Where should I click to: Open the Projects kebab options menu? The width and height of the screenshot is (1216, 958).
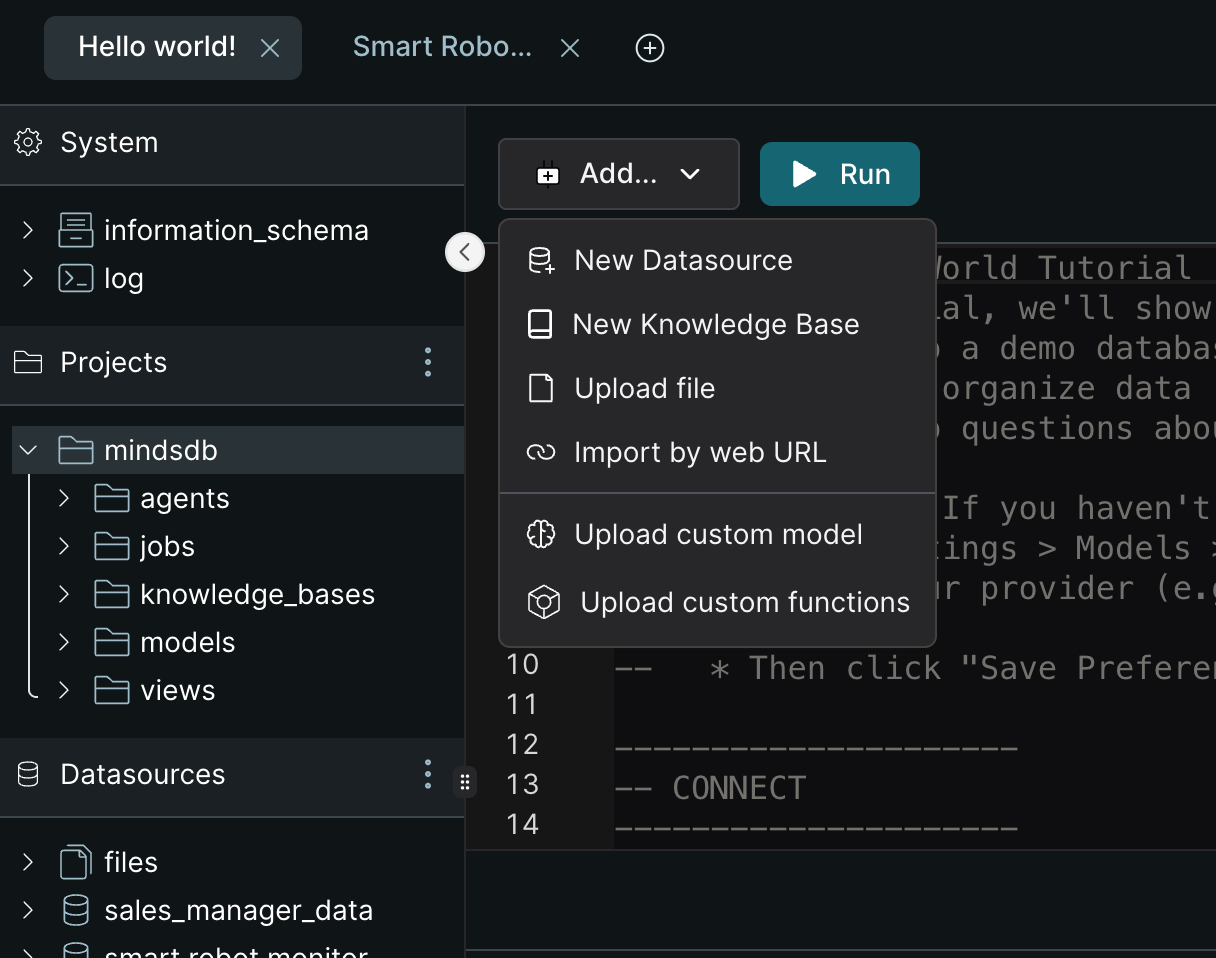click(427, 362)
